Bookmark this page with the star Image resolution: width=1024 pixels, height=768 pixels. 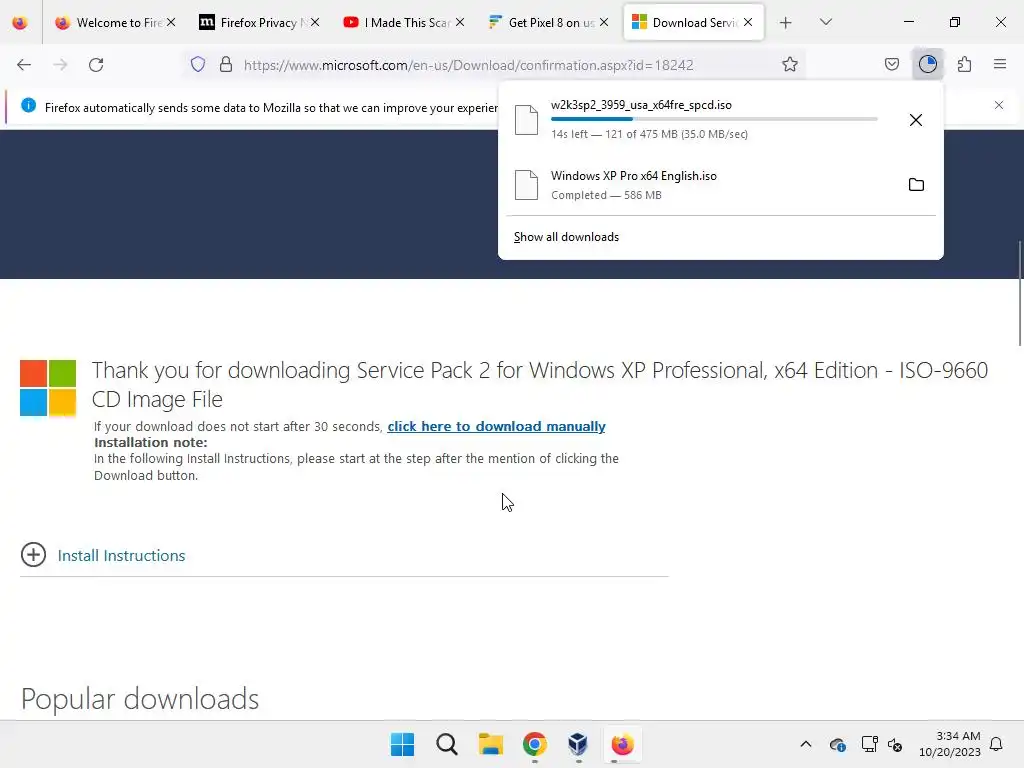790,65
